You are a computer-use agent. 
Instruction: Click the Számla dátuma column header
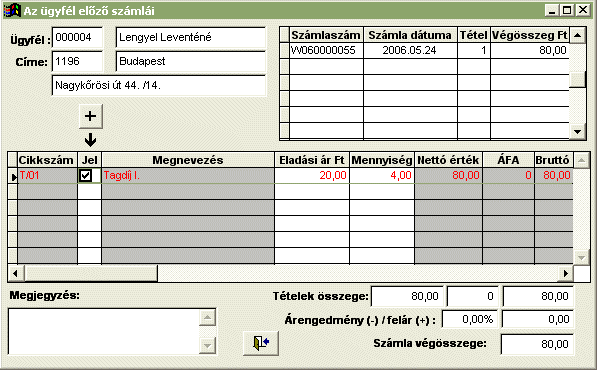click(x=410, y=35)
